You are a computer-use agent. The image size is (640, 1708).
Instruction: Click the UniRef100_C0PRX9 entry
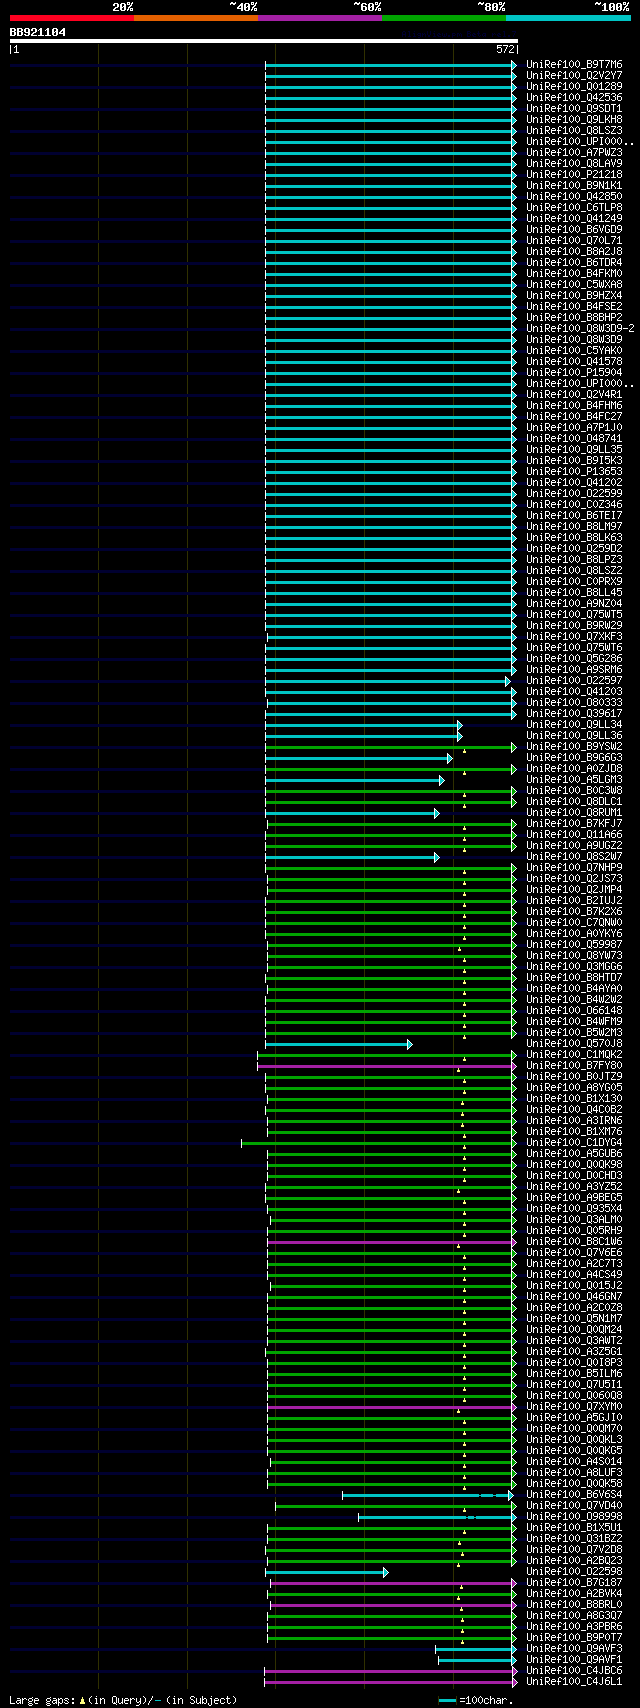[x=574, y=582]
